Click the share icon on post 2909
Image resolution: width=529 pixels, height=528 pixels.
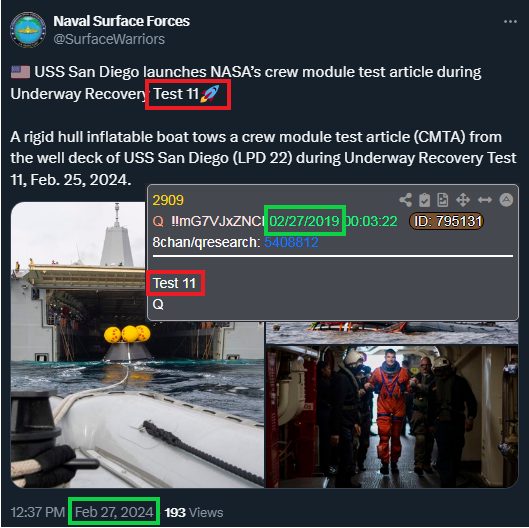click(405, 200)
